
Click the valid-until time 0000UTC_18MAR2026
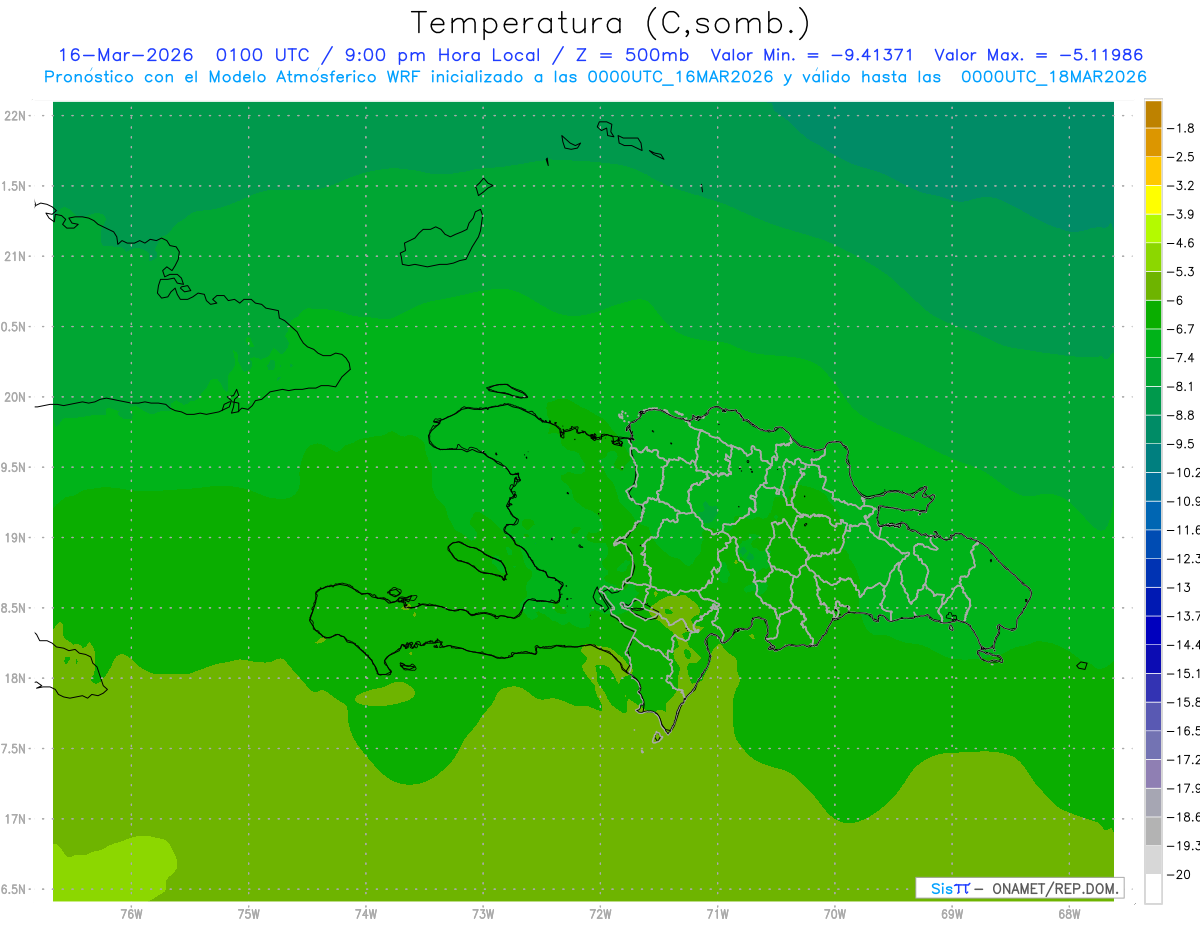[x=1053, y=77]
